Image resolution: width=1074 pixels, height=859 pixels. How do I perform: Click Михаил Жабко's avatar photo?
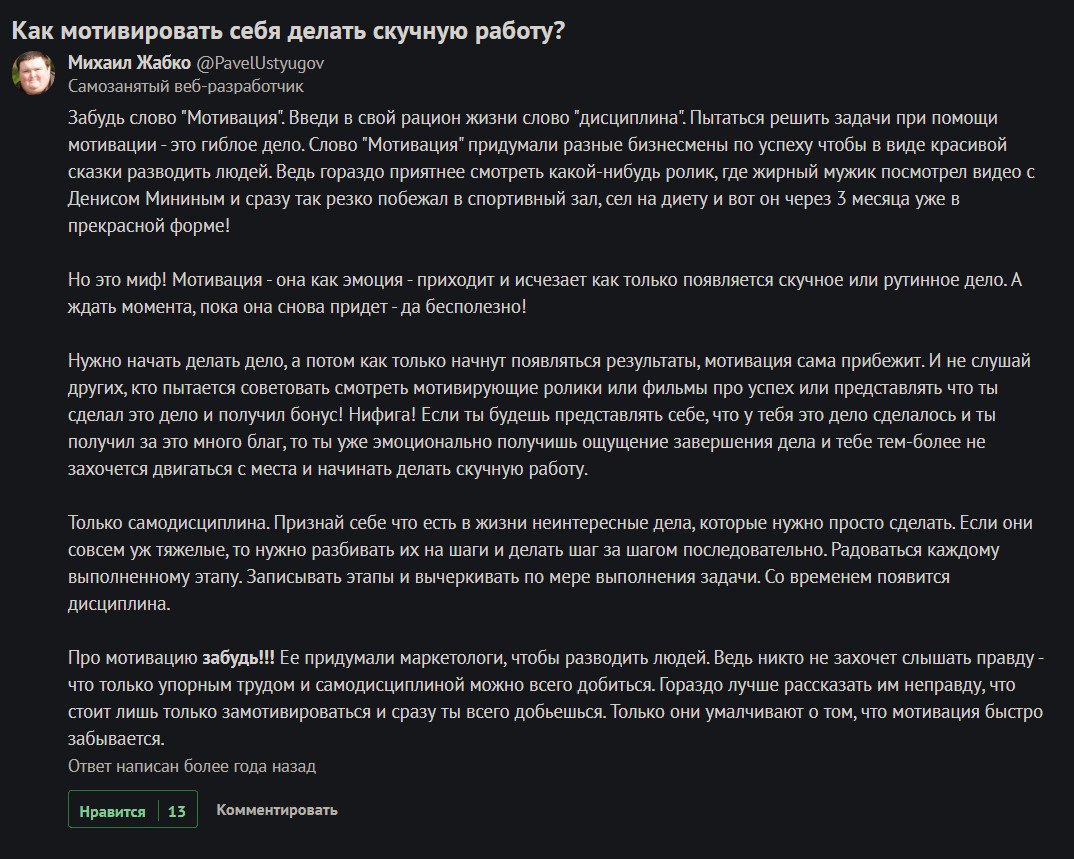click(x=33, y=74)
